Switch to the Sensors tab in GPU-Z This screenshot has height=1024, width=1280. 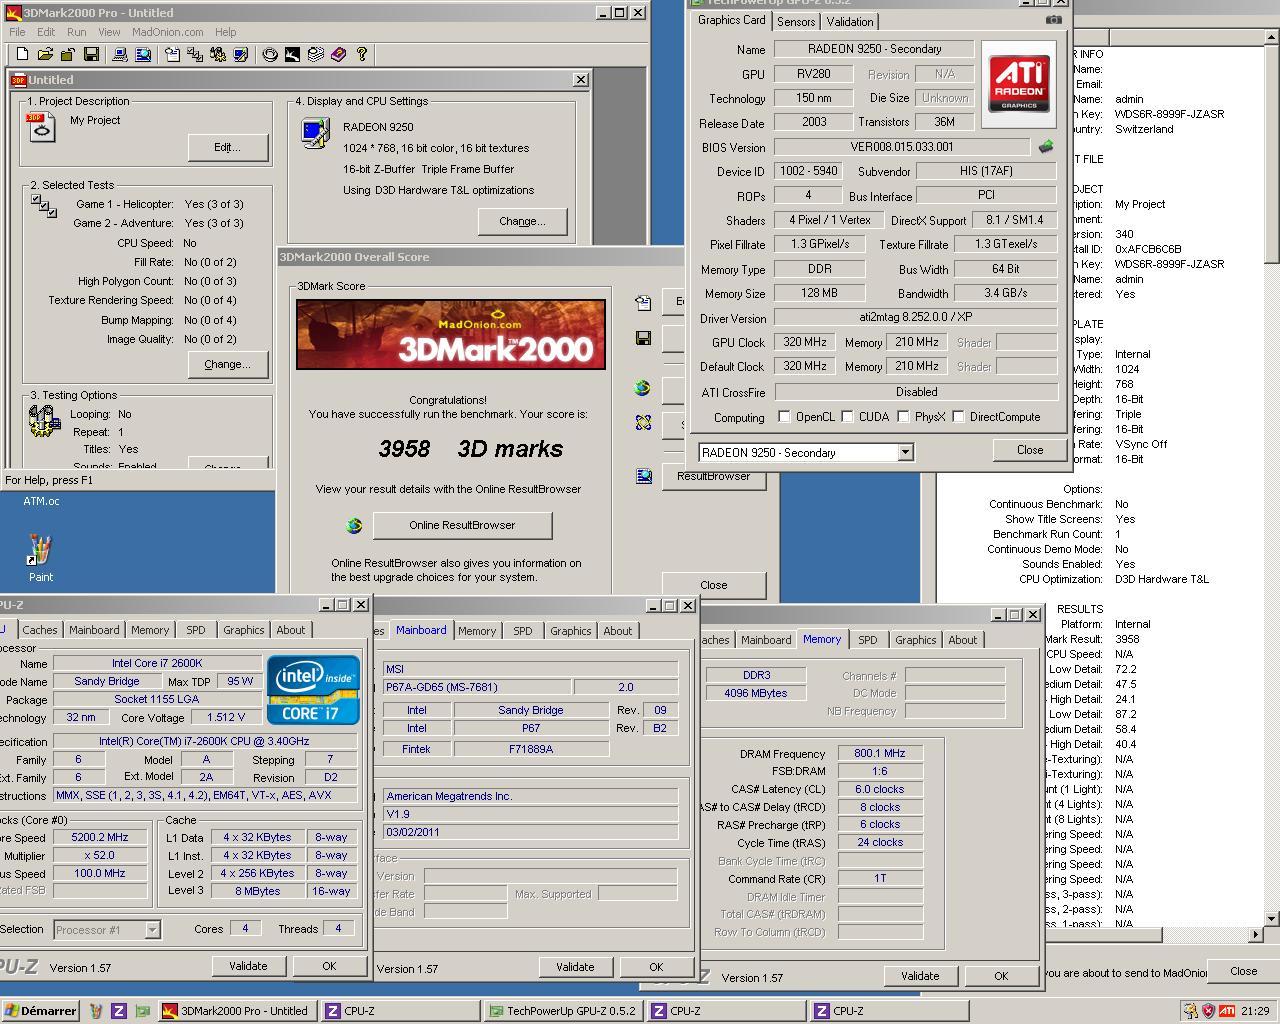point(796,21)
